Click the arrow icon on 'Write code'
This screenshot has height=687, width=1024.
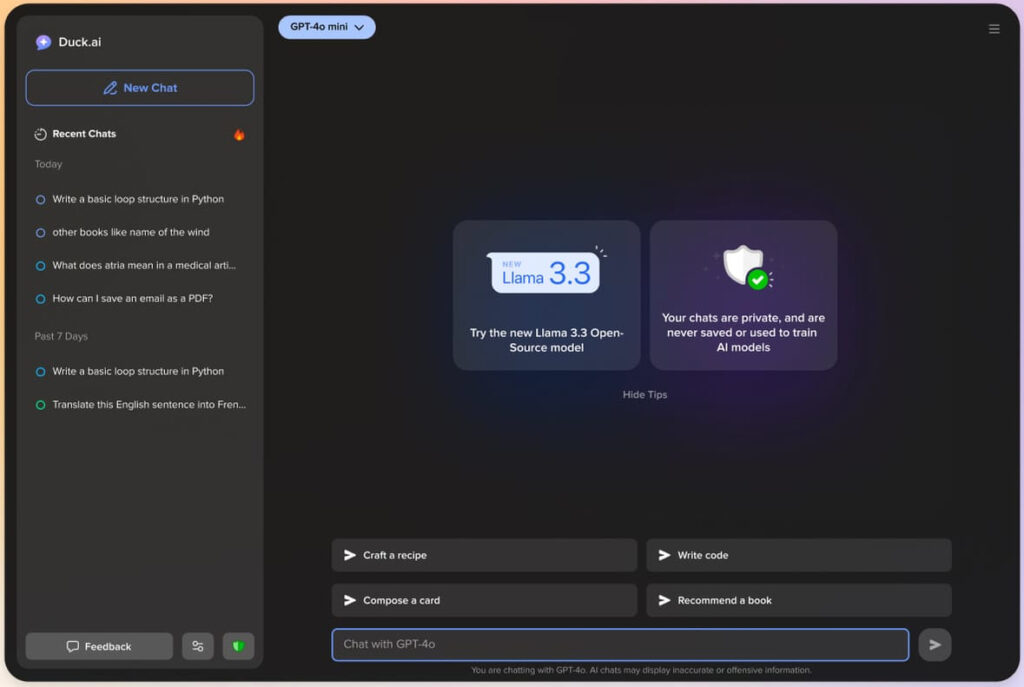point(664,555)
